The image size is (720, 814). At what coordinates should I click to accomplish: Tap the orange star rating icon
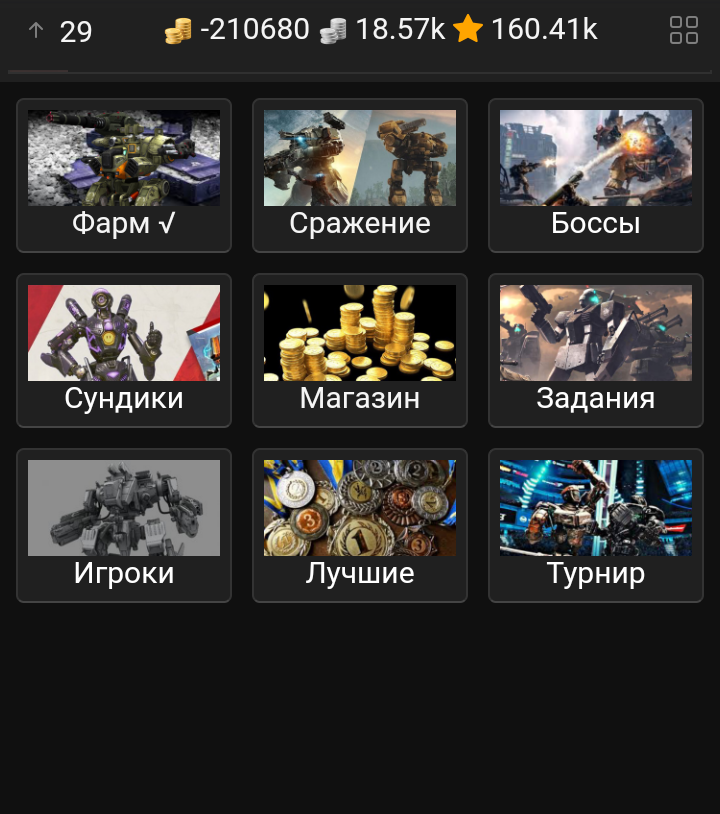click(468, 29)
